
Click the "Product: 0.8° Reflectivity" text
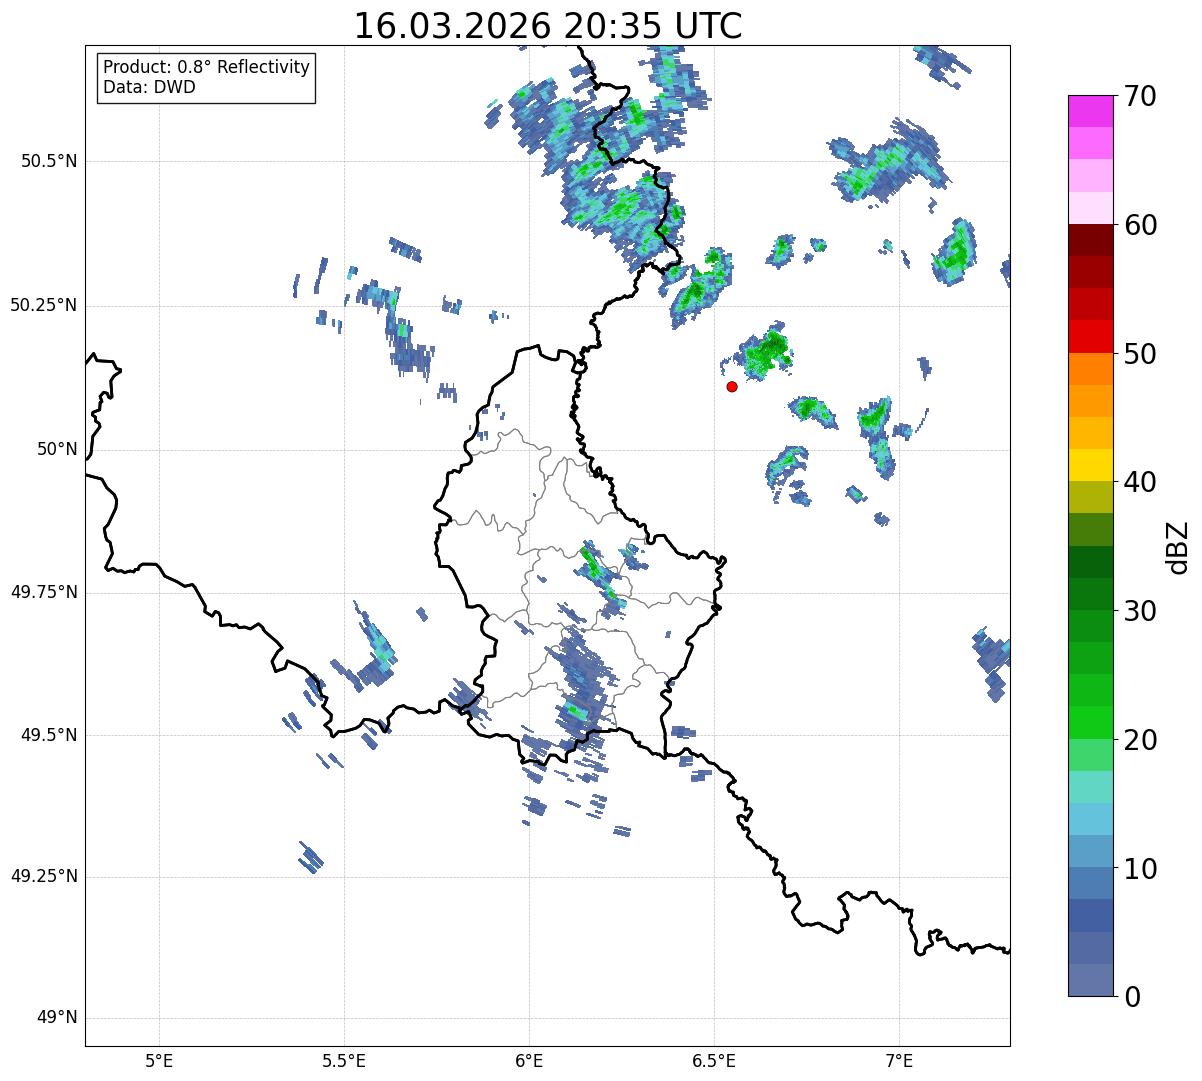click(x=207, y=67)
